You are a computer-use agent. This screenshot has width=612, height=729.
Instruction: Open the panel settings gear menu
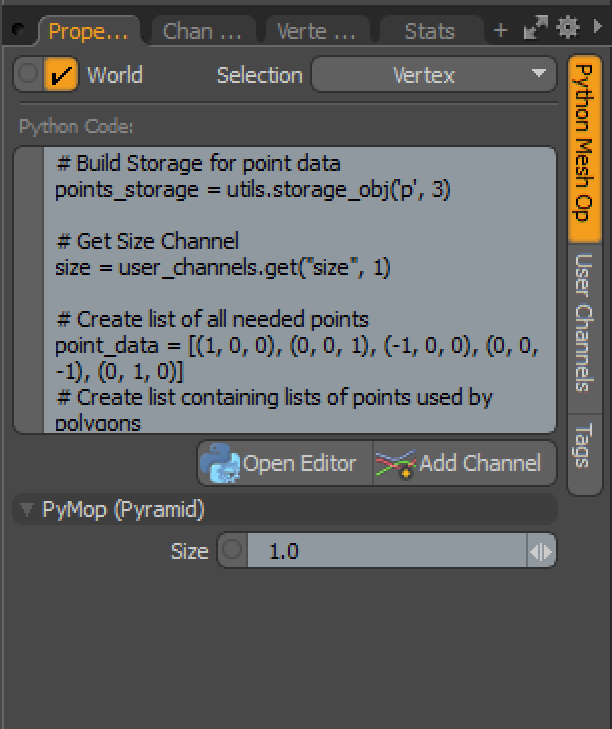pyautogui.click(x=568, y=27)
